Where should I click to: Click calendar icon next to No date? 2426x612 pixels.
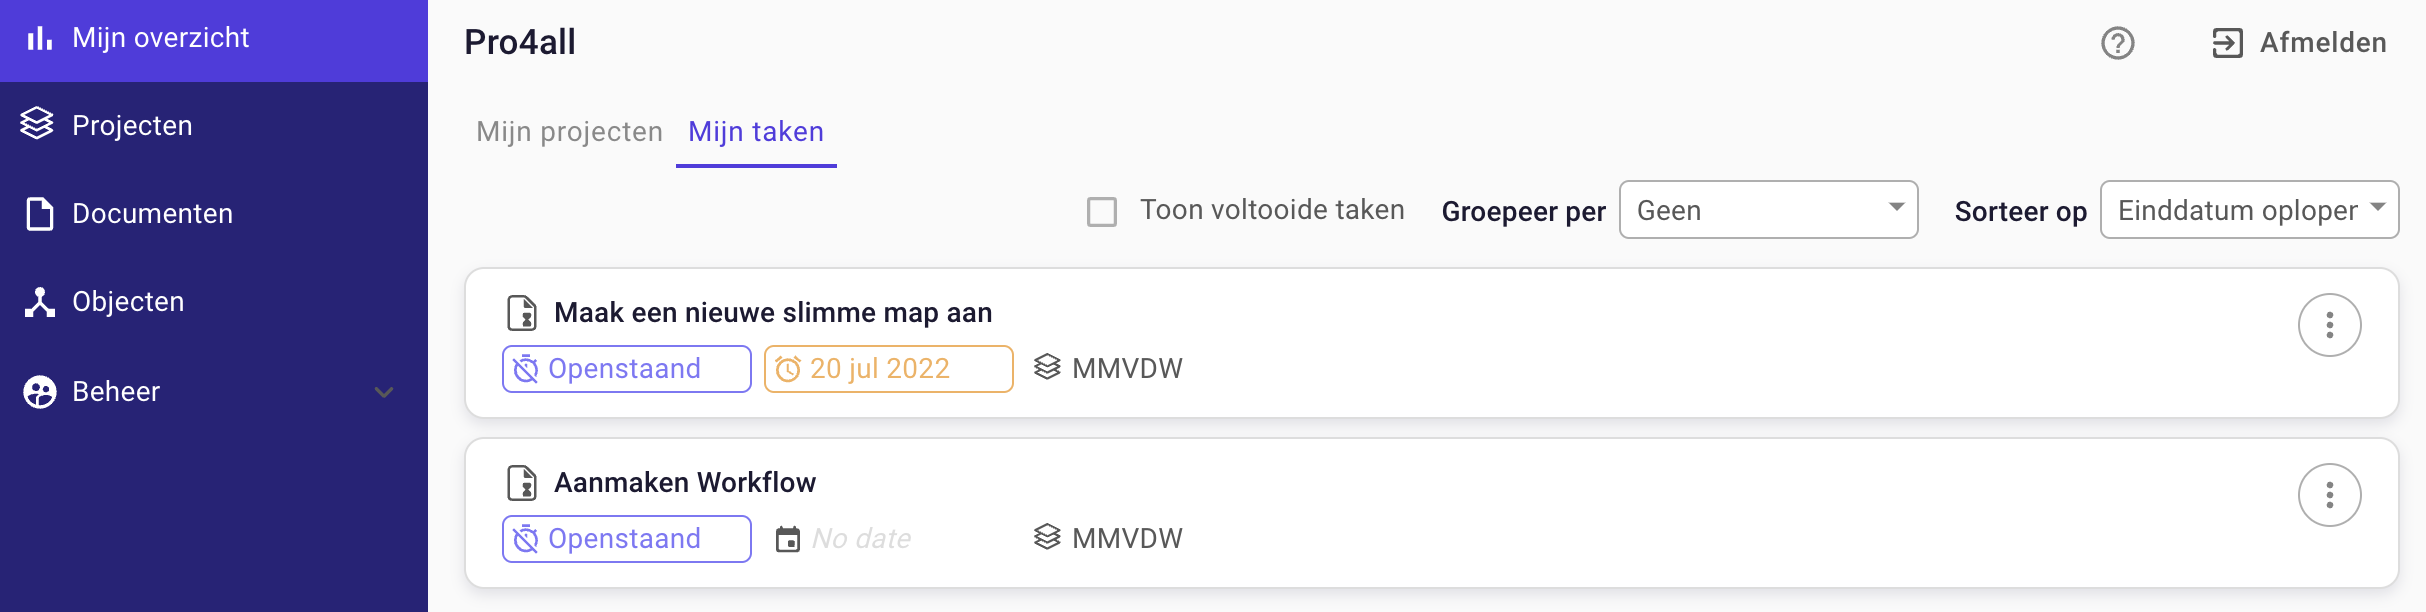coord(788,539)
